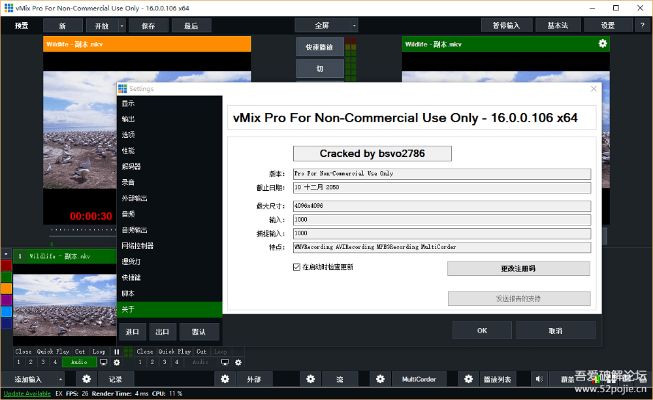Toggle green Audio button on input 1
Screen dimensions: 653x400
(79, 362)
